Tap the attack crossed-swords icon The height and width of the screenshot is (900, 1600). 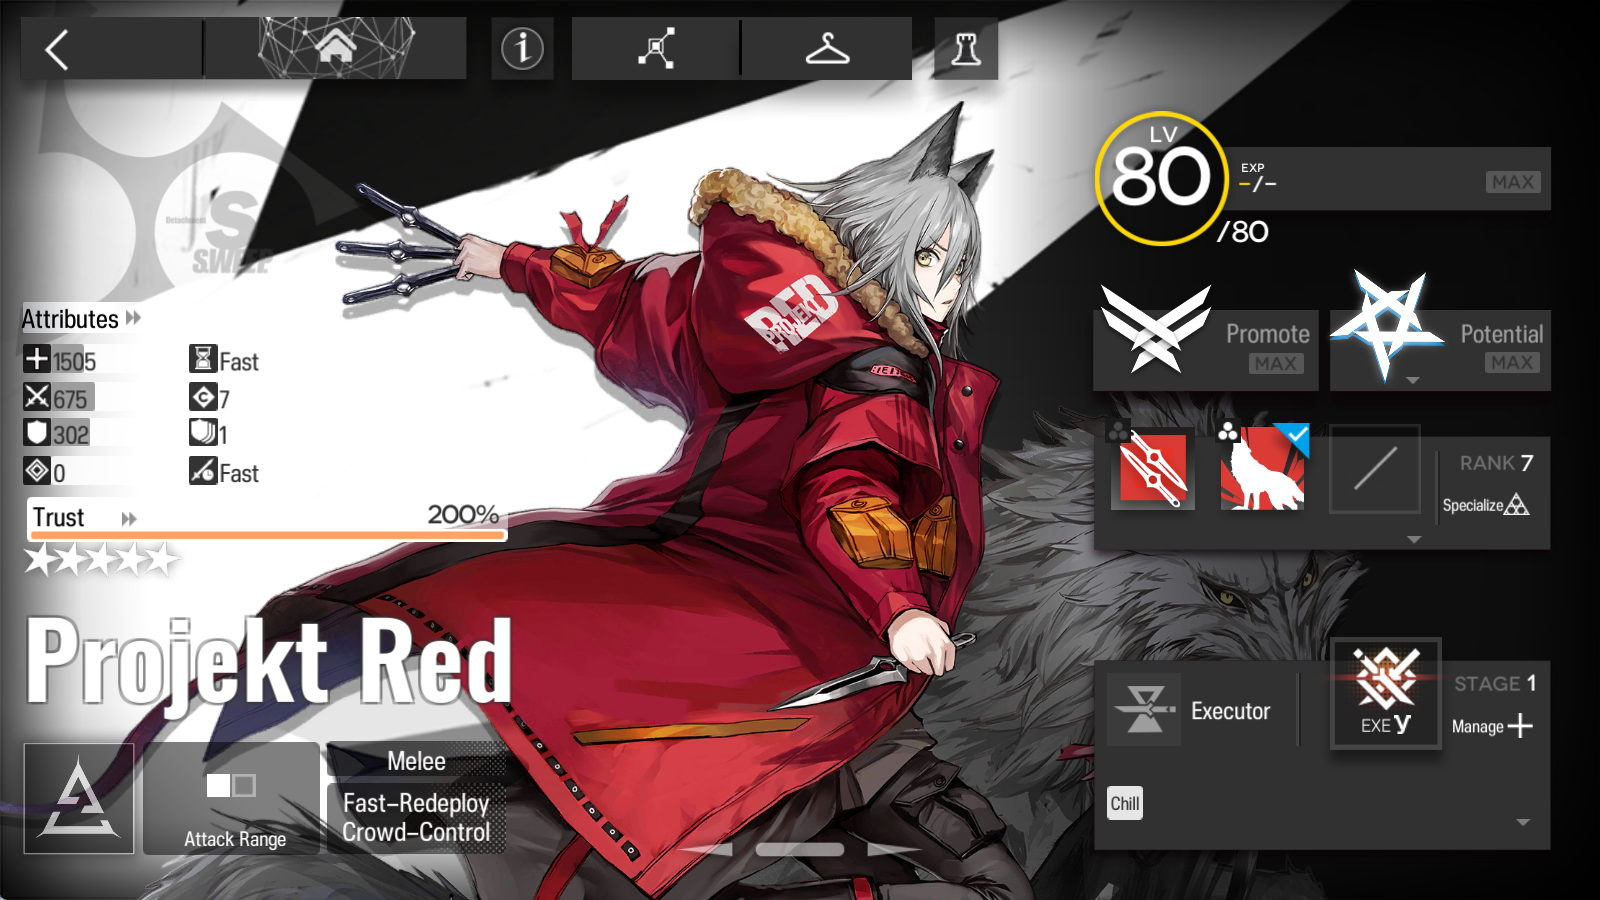coord(37,397)
